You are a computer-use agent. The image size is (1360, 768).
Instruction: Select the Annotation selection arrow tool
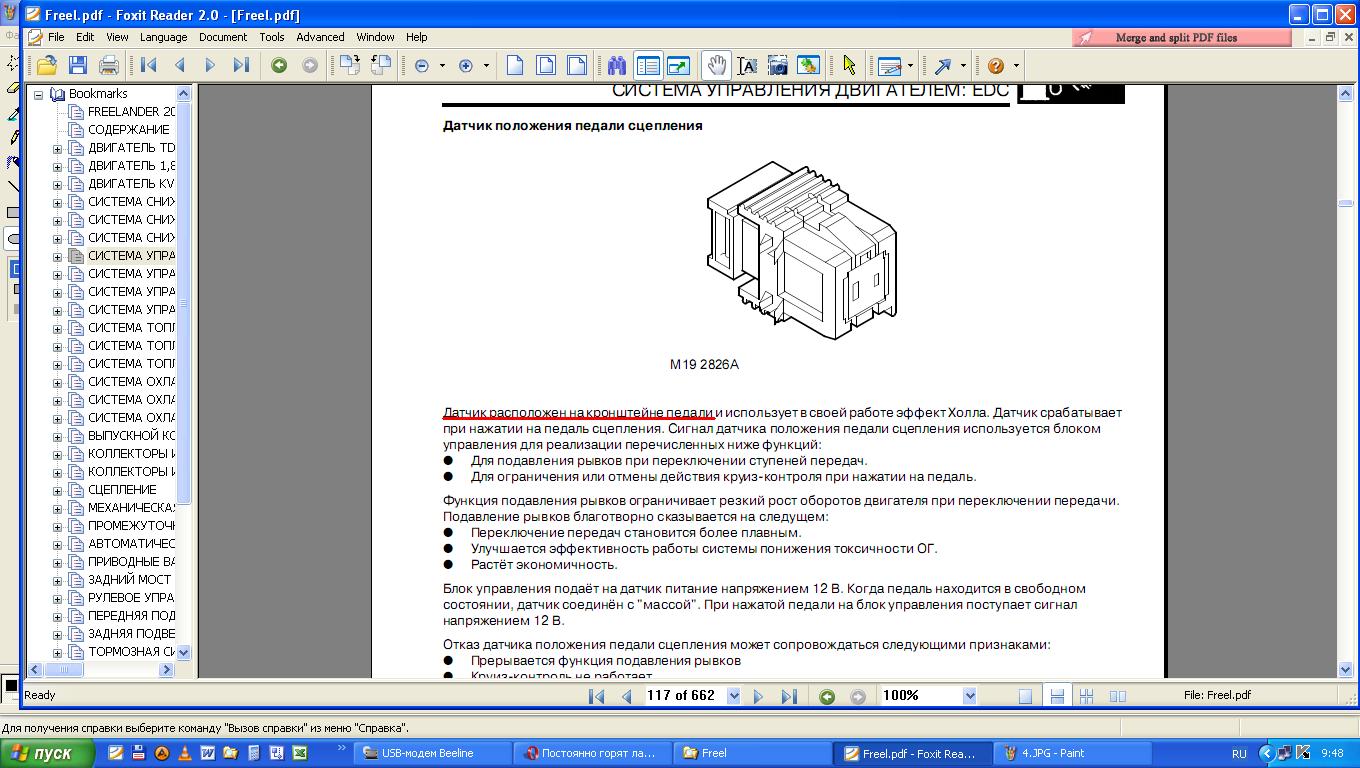tap(849, 66)
